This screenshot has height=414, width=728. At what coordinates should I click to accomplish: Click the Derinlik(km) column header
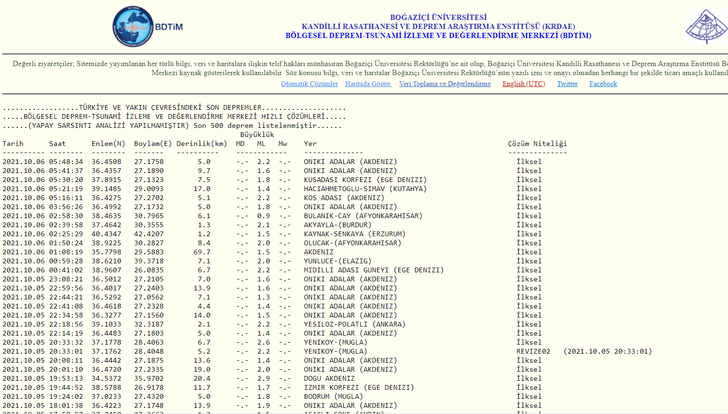[x=203, y=144]
